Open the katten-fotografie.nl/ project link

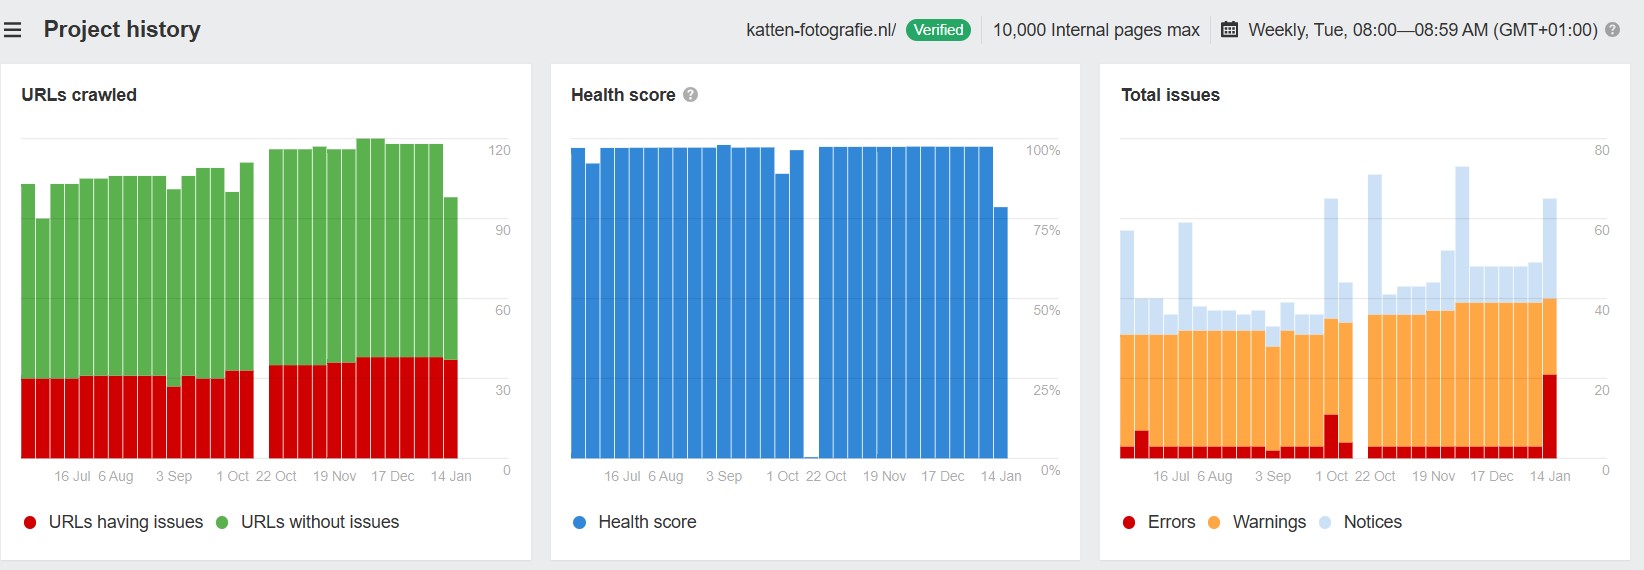[x=821, y=30]
